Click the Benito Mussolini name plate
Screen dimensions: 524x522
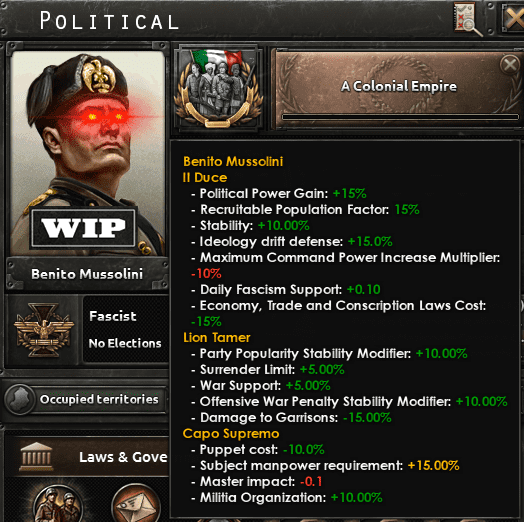[87, 274]
